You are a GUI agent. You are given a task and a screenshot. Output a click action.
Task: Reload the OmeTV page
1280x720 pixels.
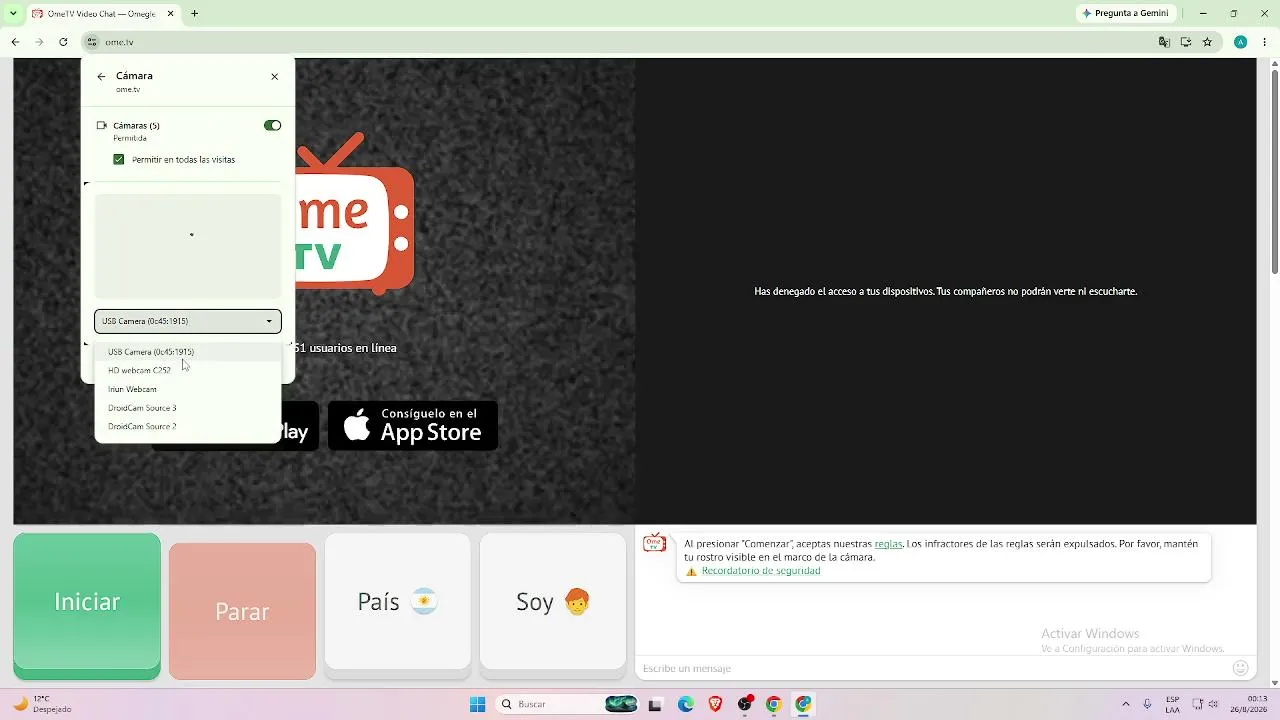(x=63, y=42)
